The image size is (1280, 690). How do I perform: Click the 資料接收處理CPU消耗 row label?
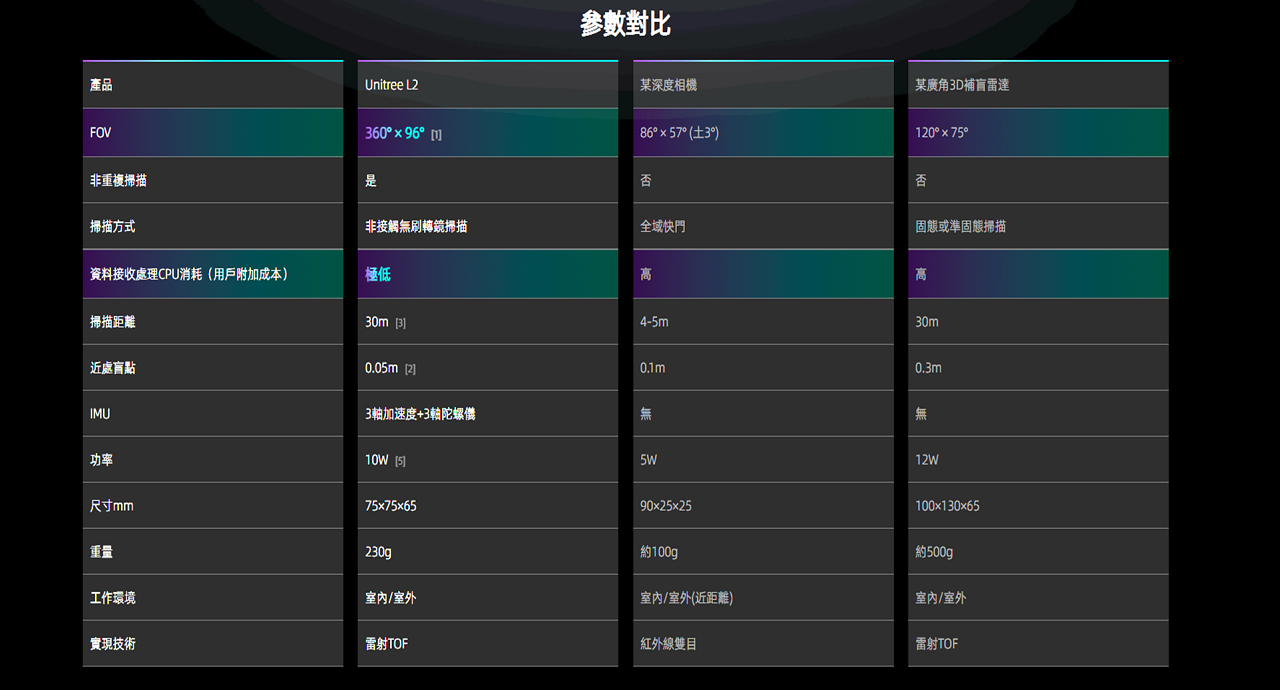point(189,274)
